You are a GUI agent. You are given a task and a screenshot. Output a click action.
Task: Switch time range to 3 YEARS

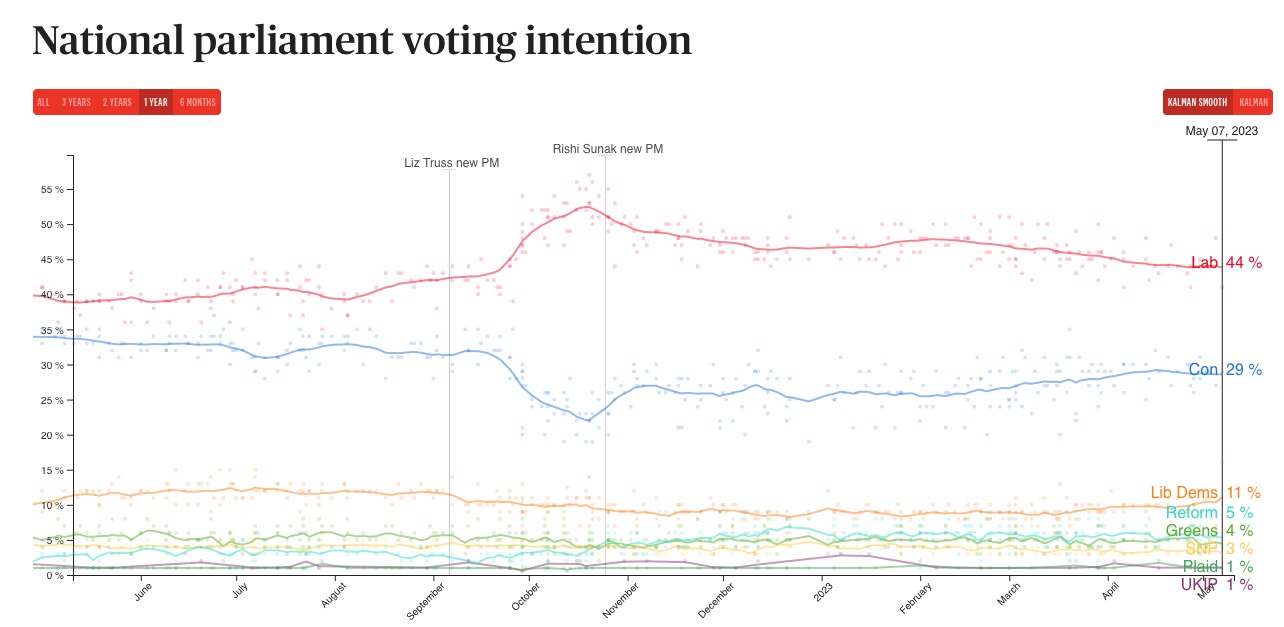pos(76,102)
